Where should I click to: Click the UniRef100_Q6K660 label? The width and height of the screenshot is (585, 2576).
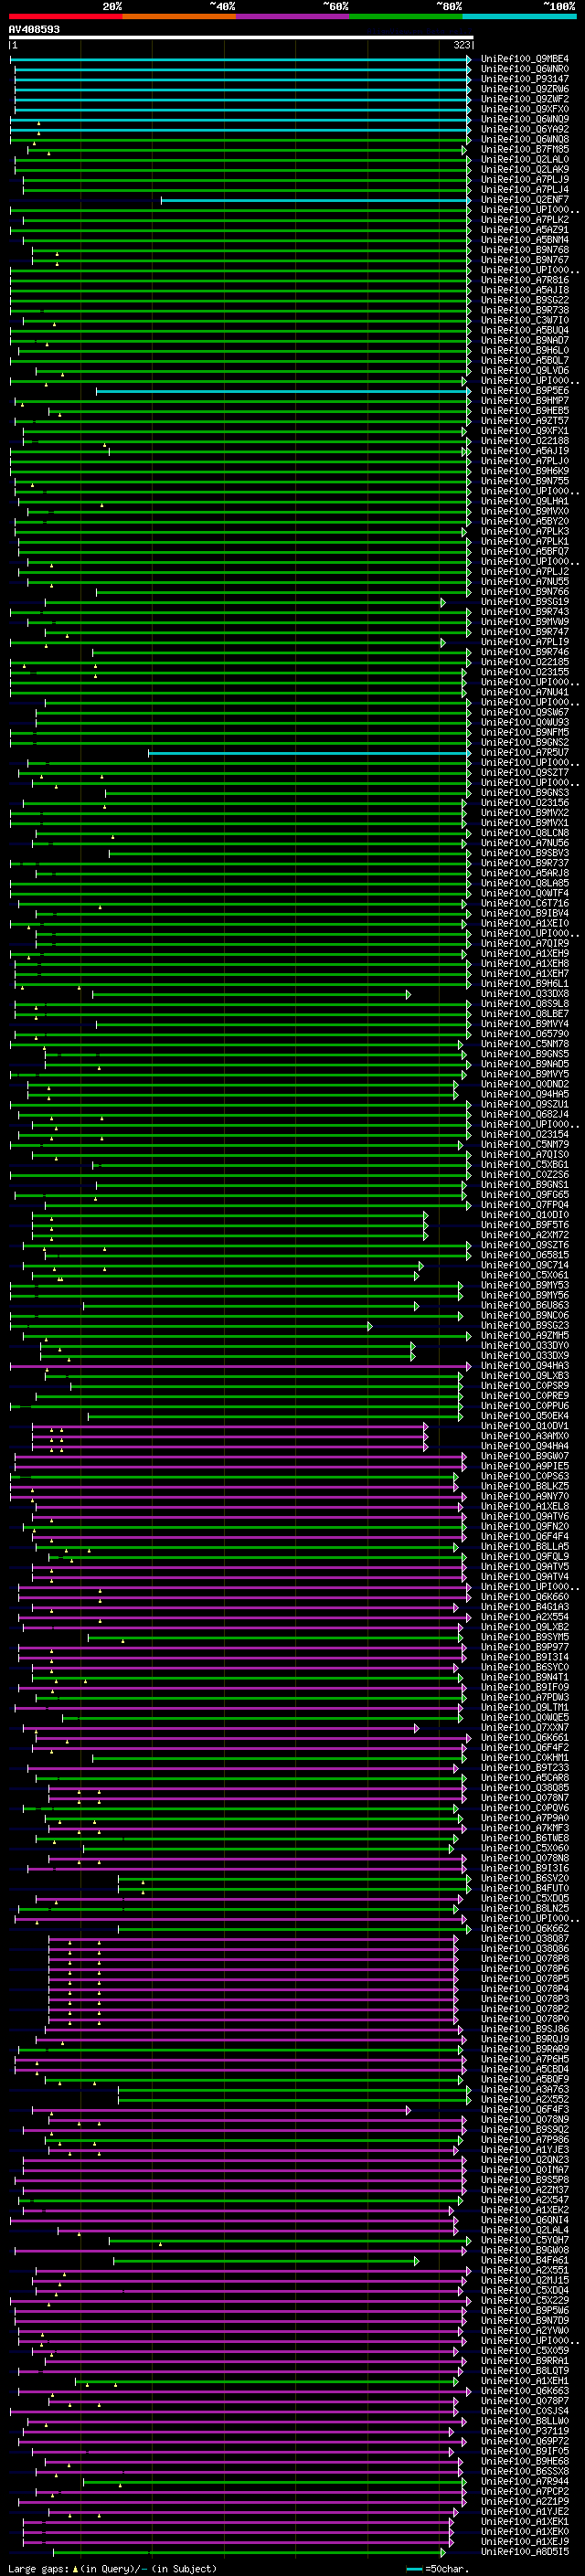click(x=525, y=1597)
